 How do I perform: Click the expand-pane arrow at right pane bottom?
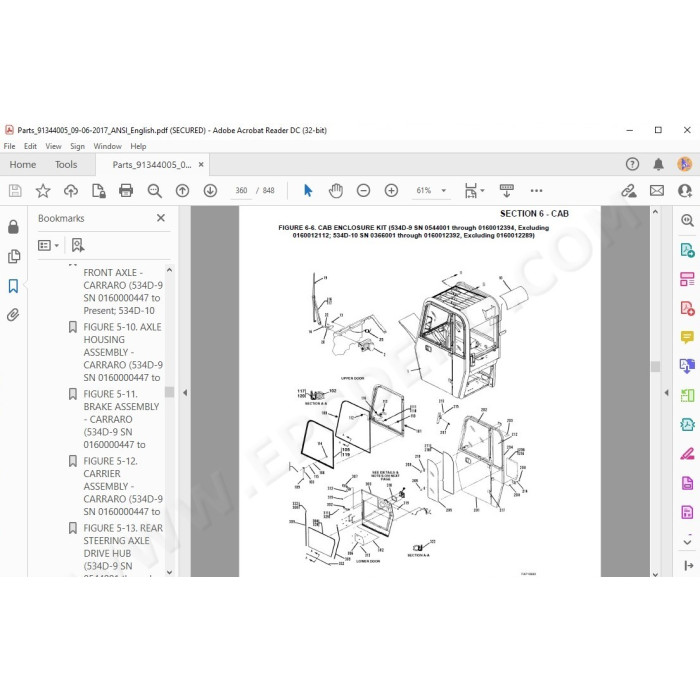[x=688, y=566]
